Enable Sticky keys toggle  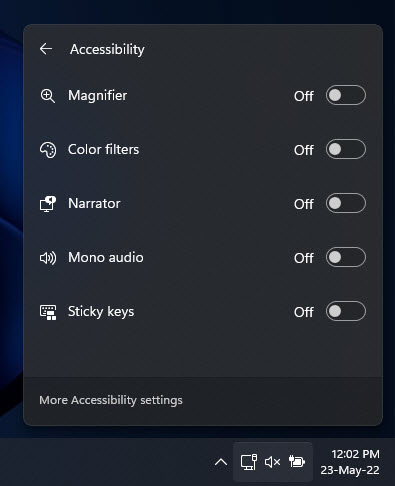click(346, 311)
